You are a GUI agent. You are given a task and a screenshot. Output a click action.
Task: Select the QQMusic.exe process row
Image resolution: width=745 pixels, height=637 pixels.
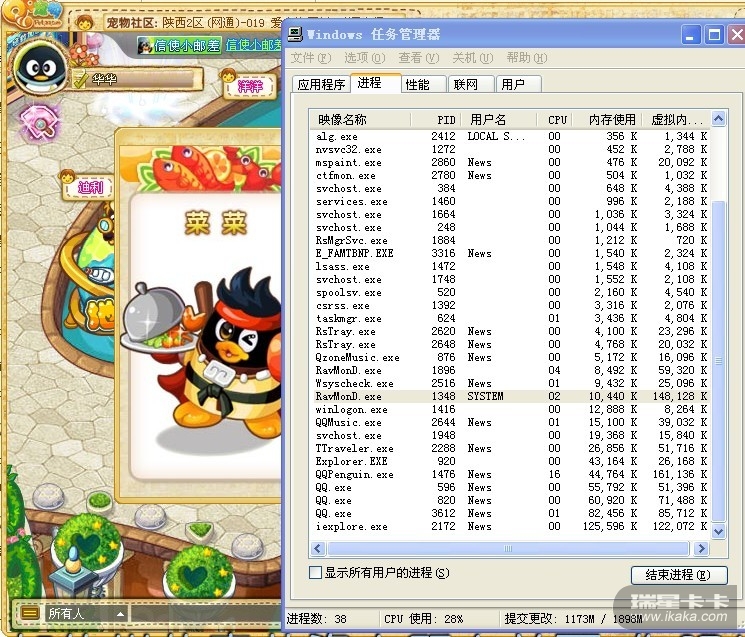coord(511,422)
